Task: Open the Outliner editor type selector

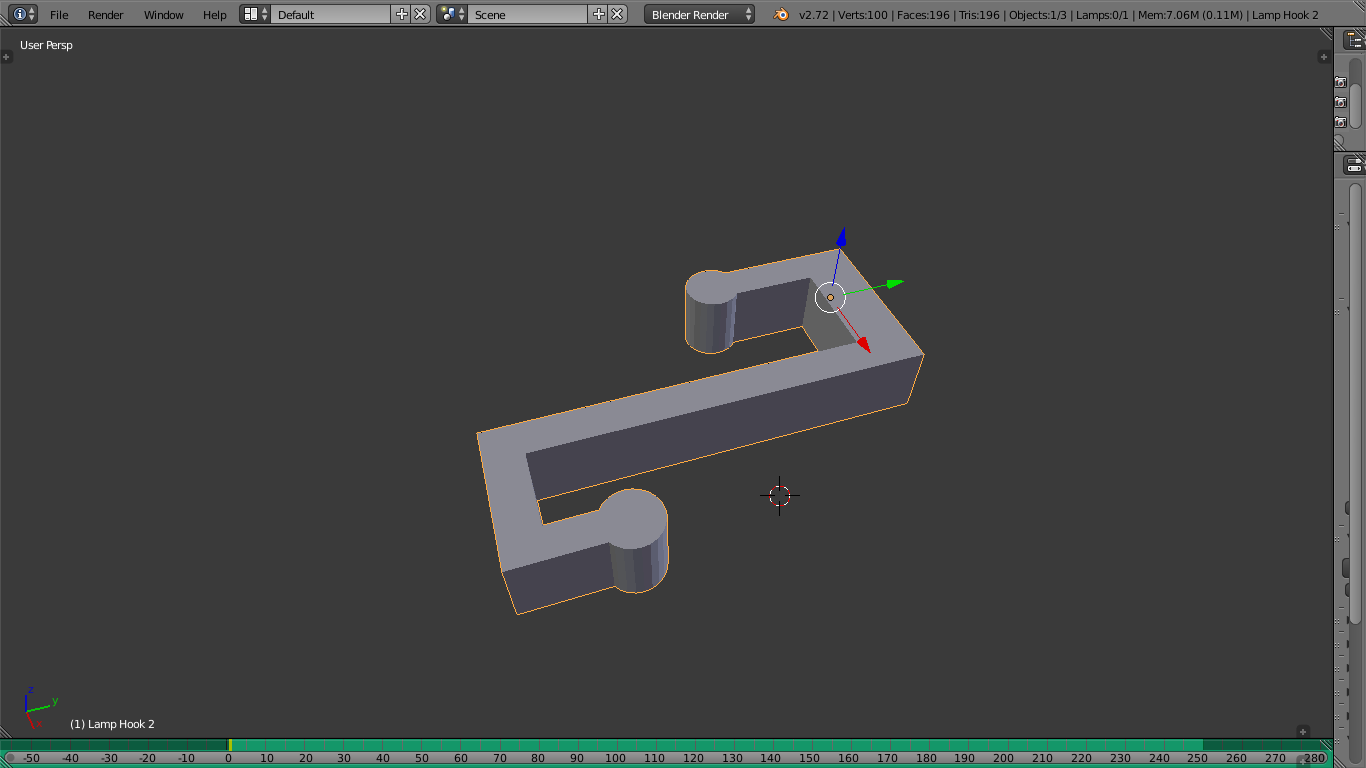Action: coord(1355,40)
